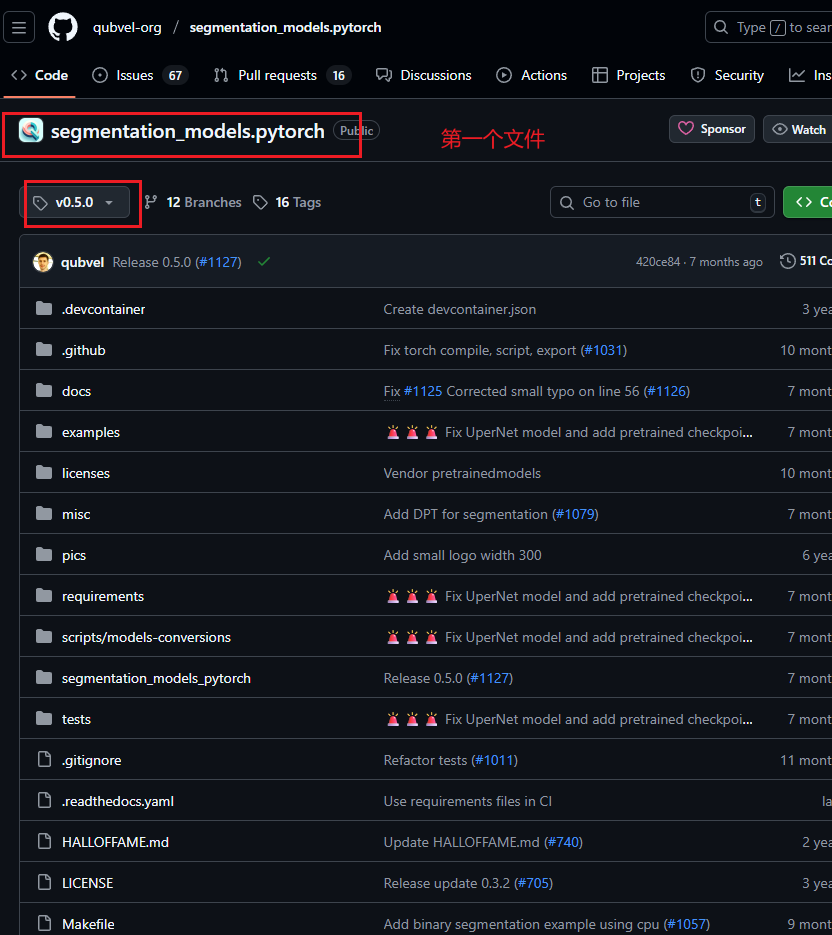This screenshot has height=935, width=832.
Task: Open the qubvel-org owner link
Action: [127, 27]
